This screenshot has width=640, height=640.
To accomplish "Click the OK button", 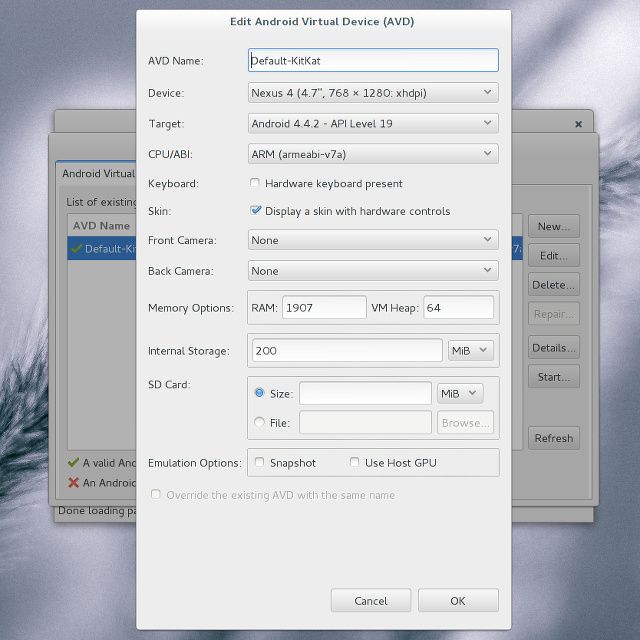I will coord(458,600).
